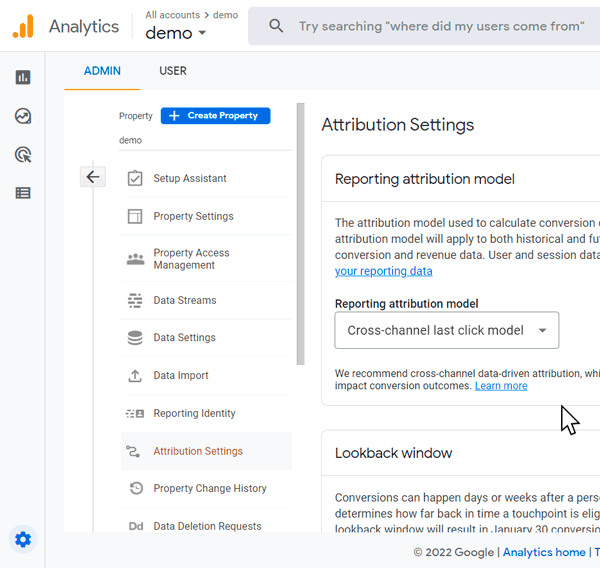This screenshot has height=568, width=600.
Task: Follow the Learn more link
Action: 501,386
